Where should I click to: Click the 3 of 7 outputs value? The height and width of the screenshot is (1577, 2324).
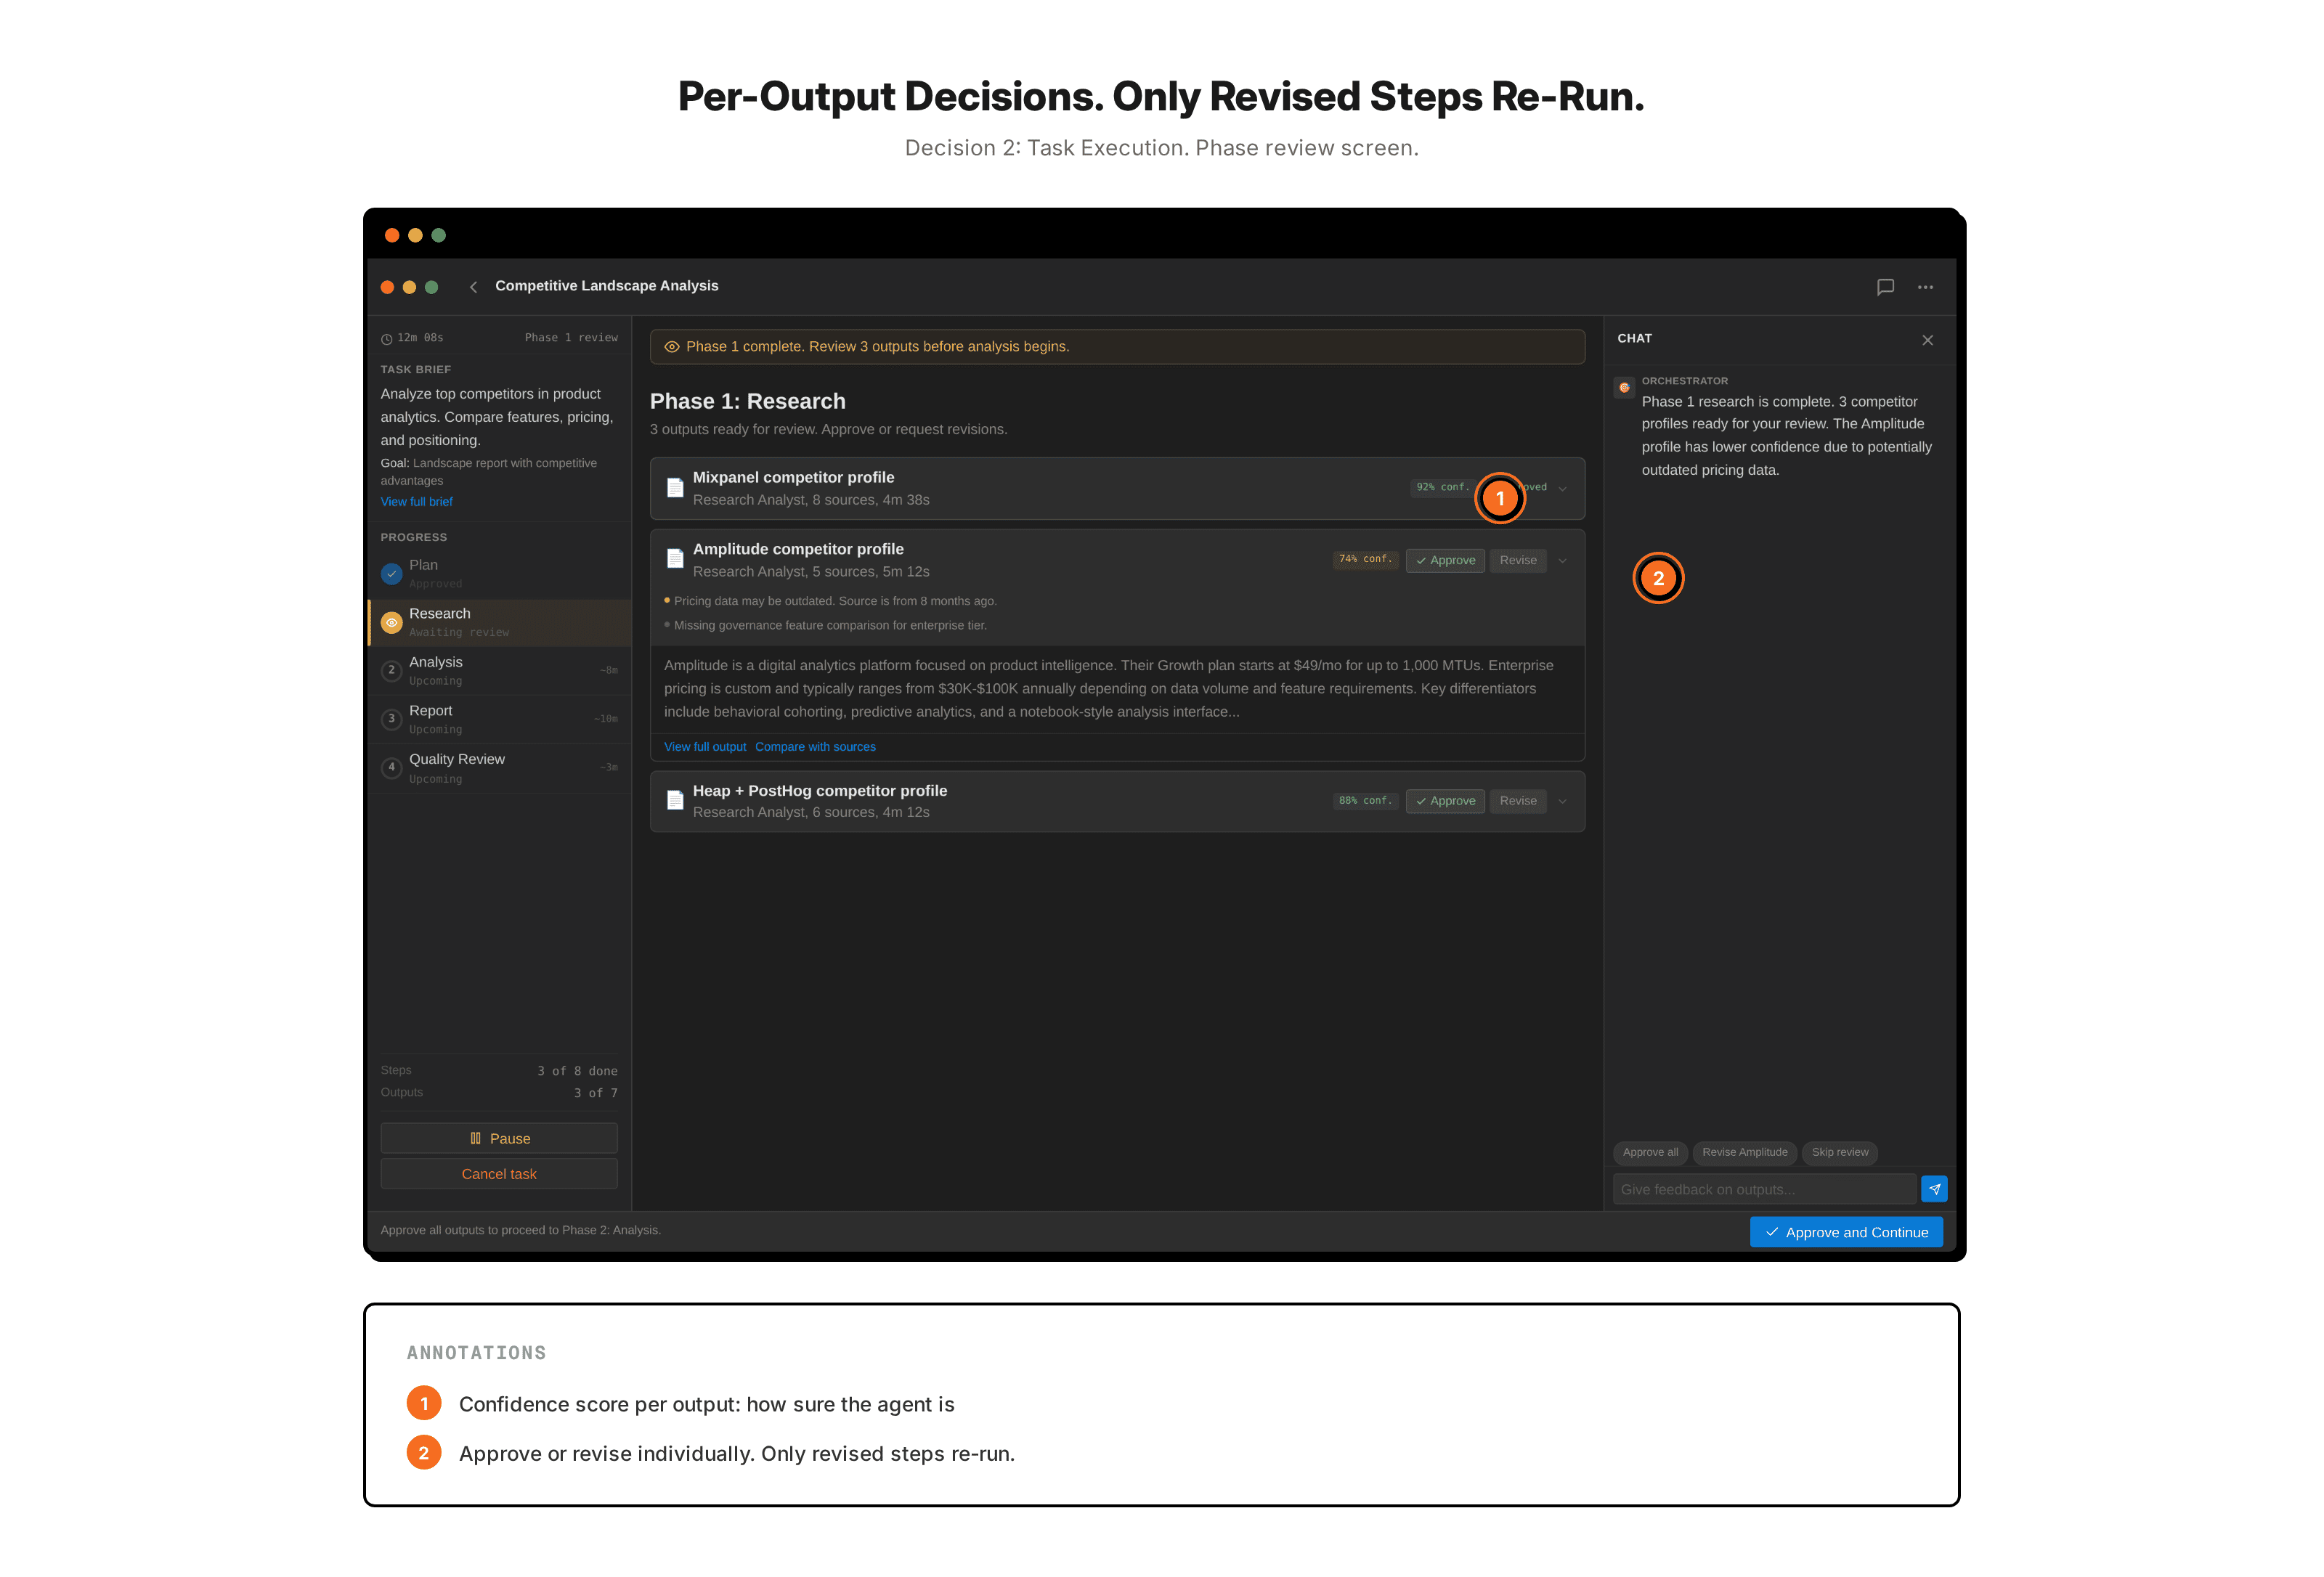[x=595, y=1093]
